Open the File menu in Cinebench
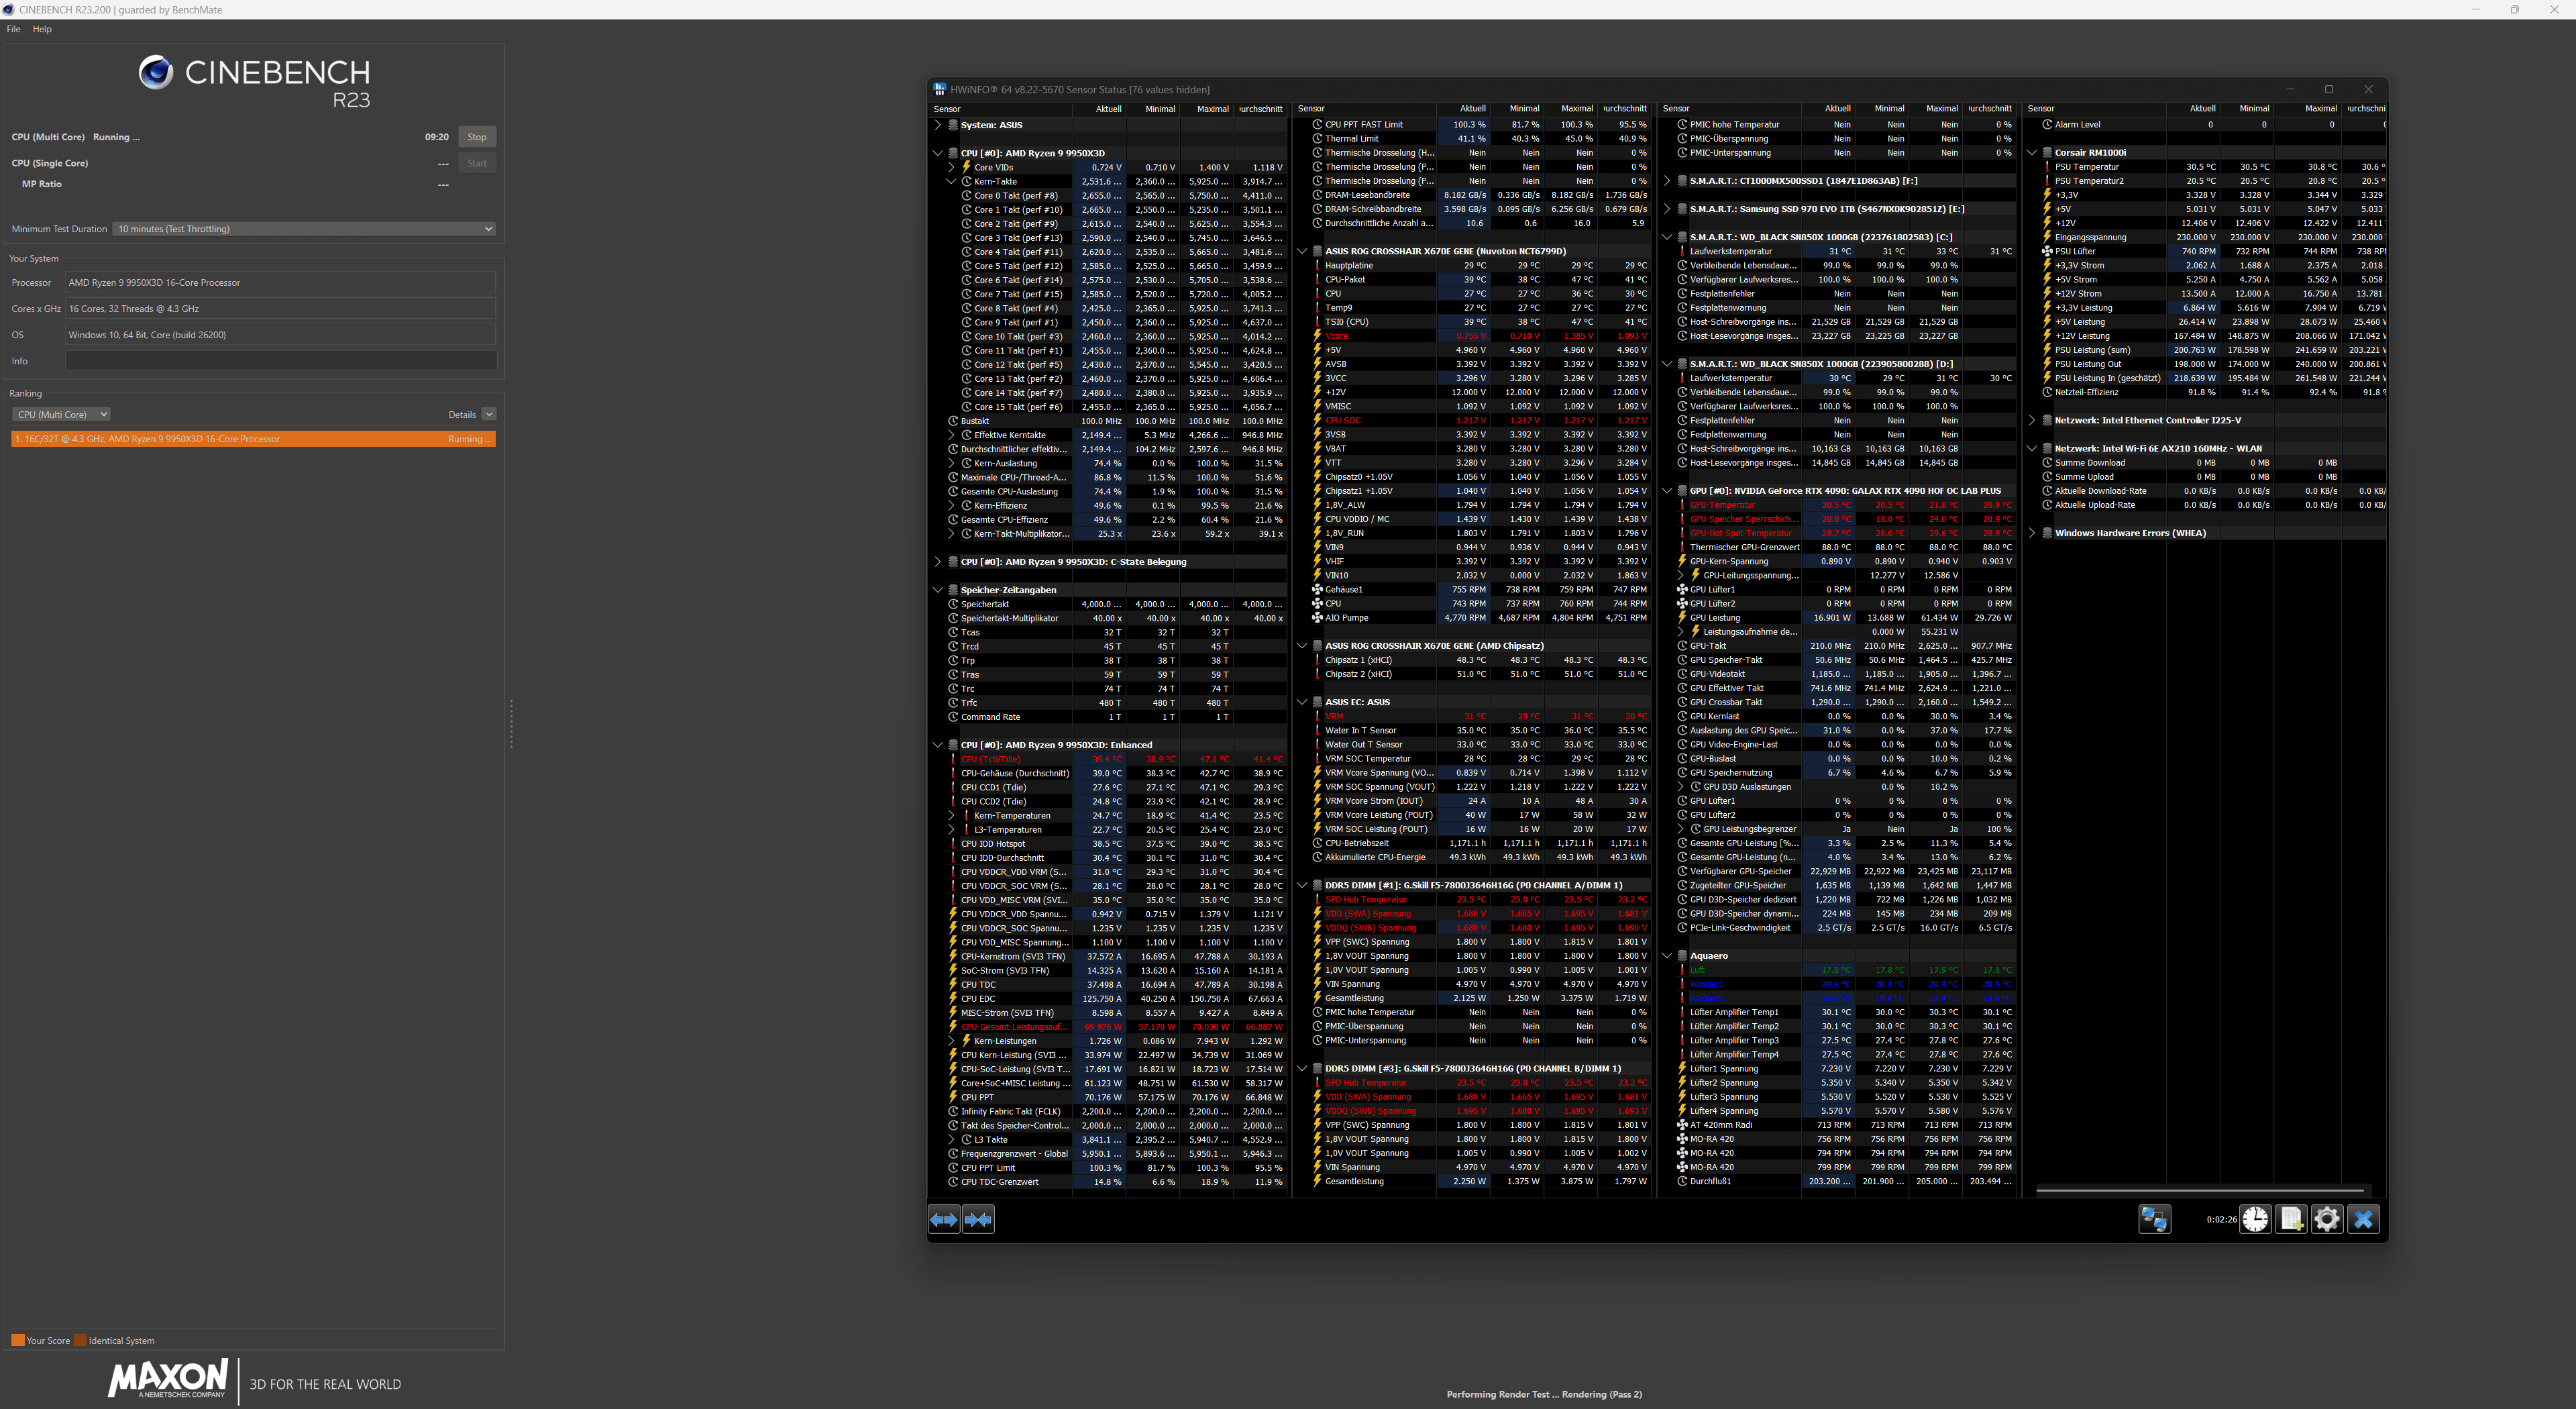 click(x=13, y=29)
